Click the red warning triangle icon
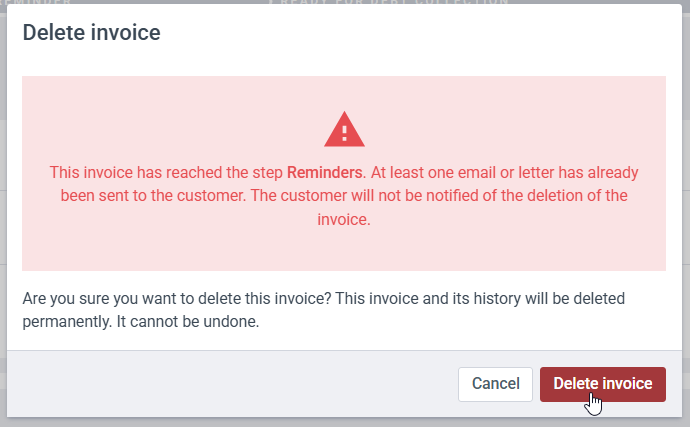Image resolution: width=690 pixels, height=427 pixels. click(344, 130)
